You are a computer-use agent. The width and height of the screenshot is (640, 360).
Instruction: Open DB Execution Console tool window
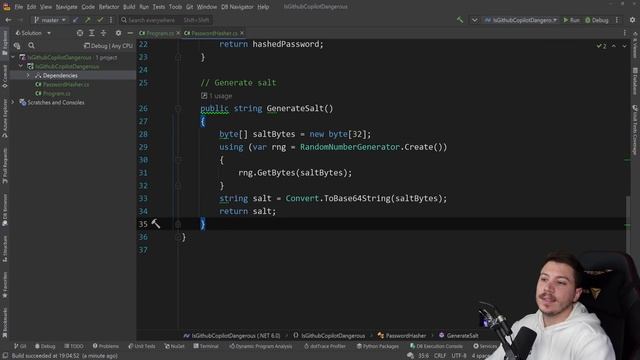436,346
